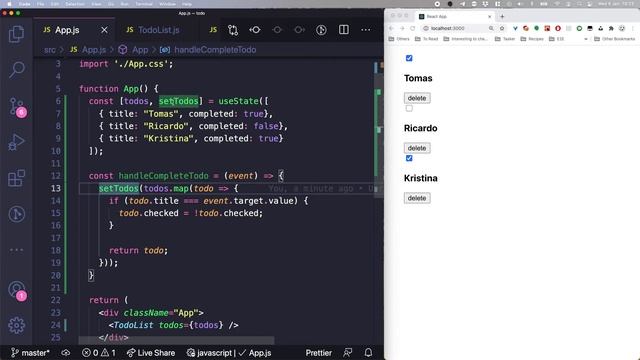Open previous revision via editor toolbar icon
The width and height of the screenshot is (640, 360).
(x=255, y=30)
